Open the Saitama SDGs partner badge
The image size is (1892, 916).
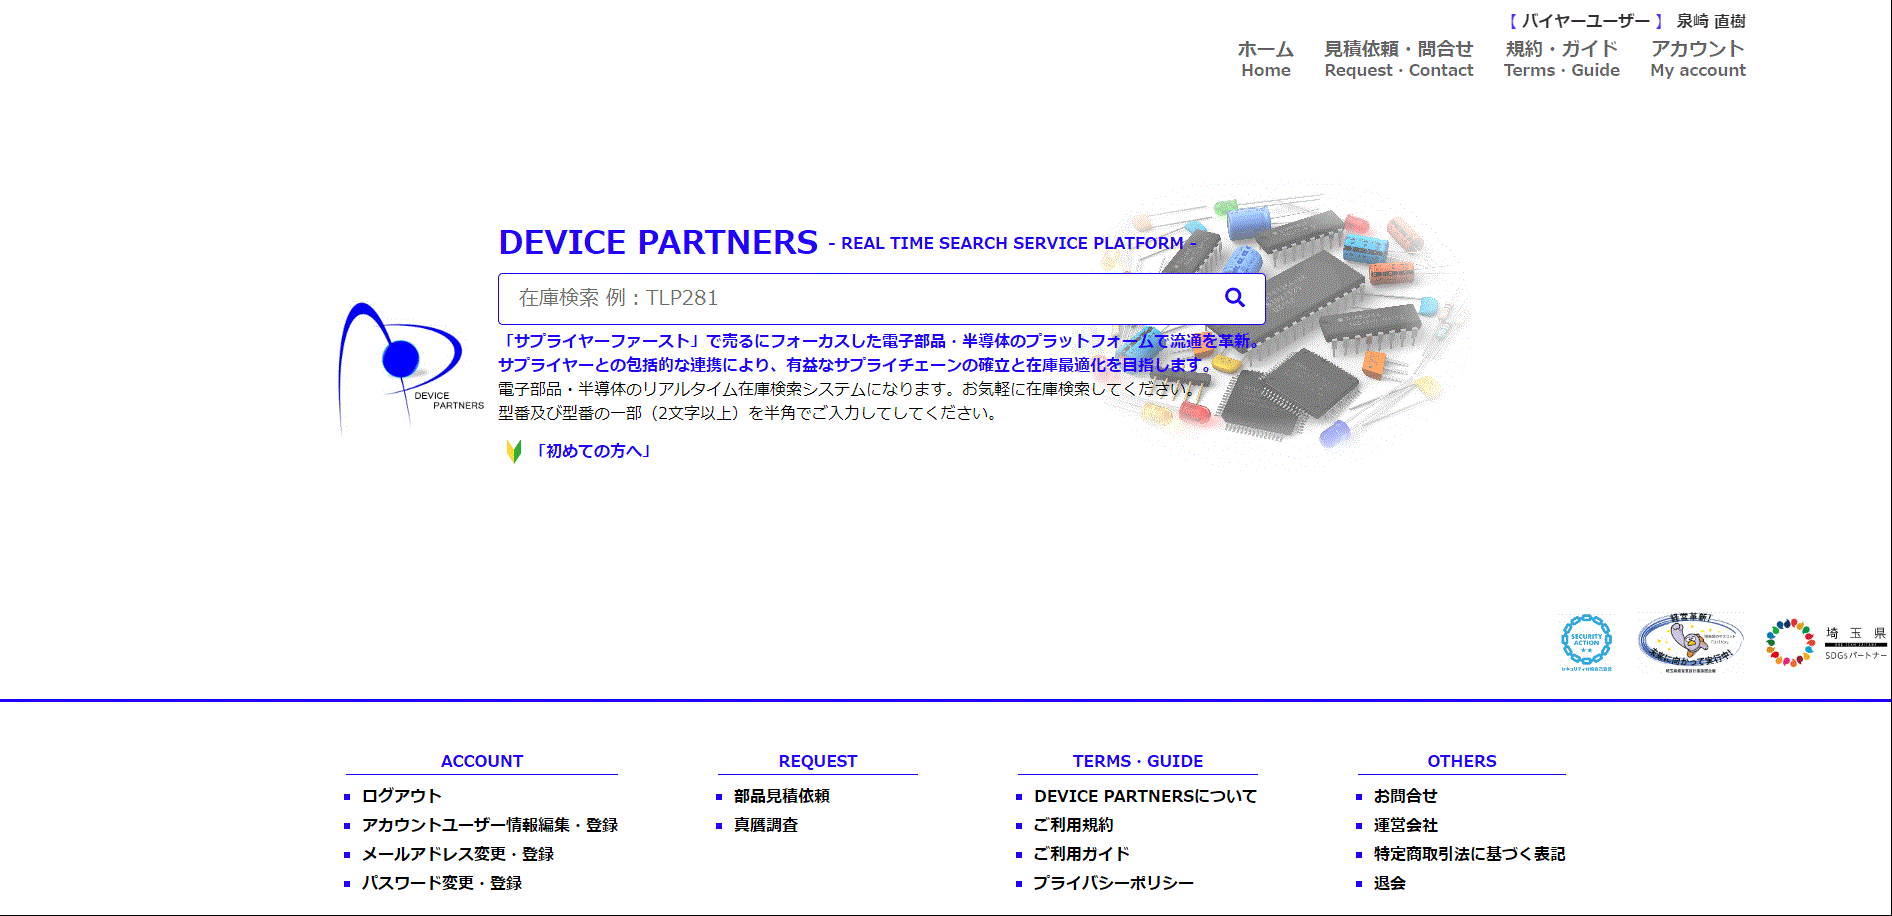(x=1826, y=643)
